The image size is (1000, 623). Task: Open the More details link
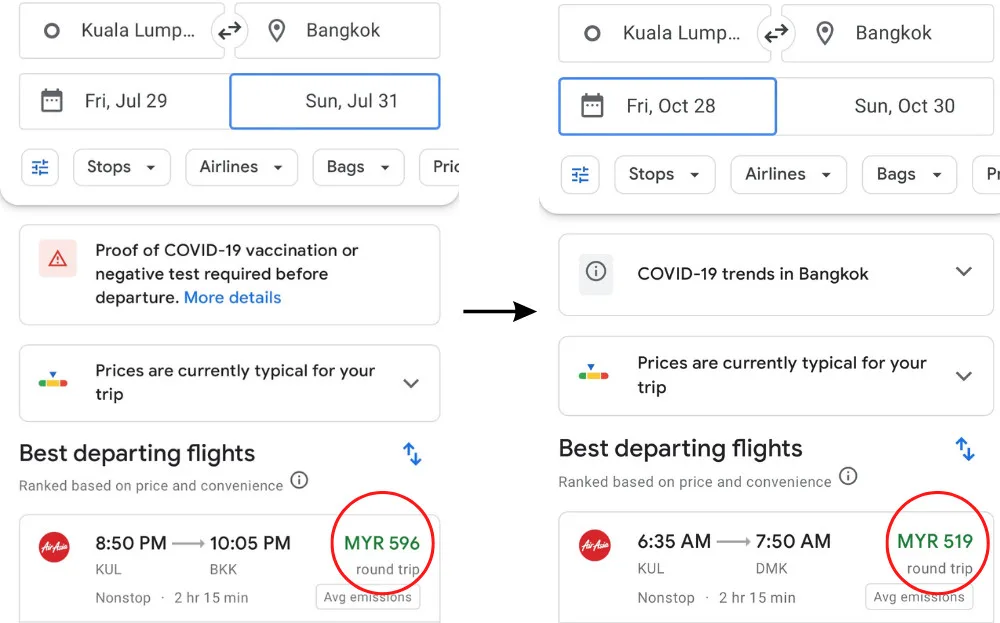[x=232, y=298]
